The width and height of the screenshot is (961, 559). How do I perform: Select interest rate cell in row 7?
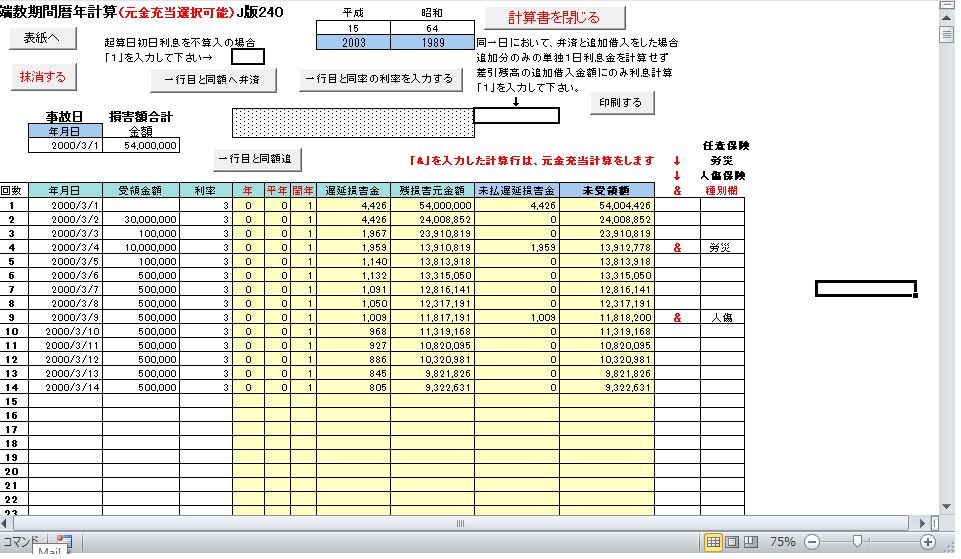pyautogui.click(x=205, y=289)
